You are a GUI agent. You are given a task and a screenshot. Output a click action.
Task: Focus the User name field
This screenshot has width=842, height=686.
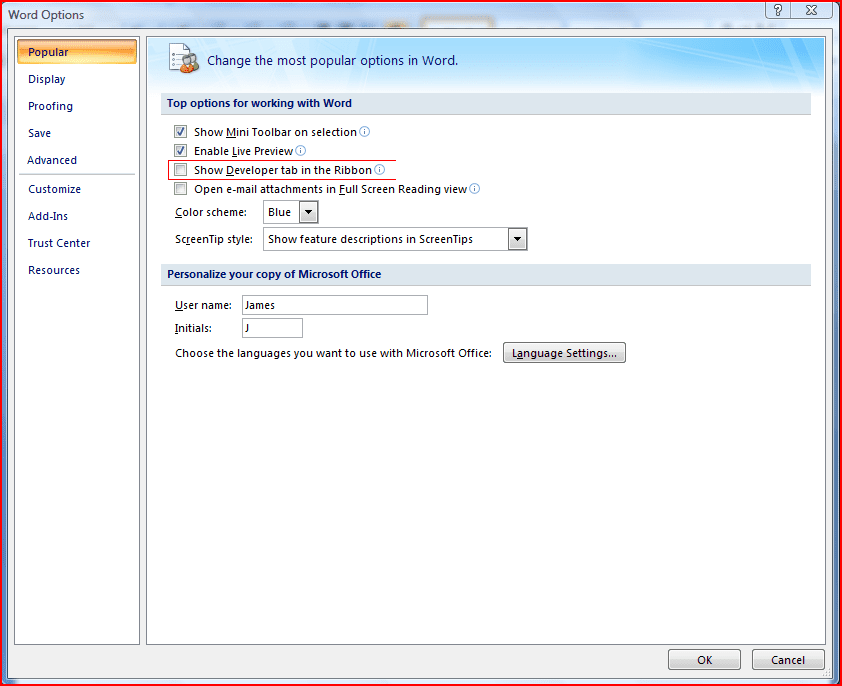point(335,305)
